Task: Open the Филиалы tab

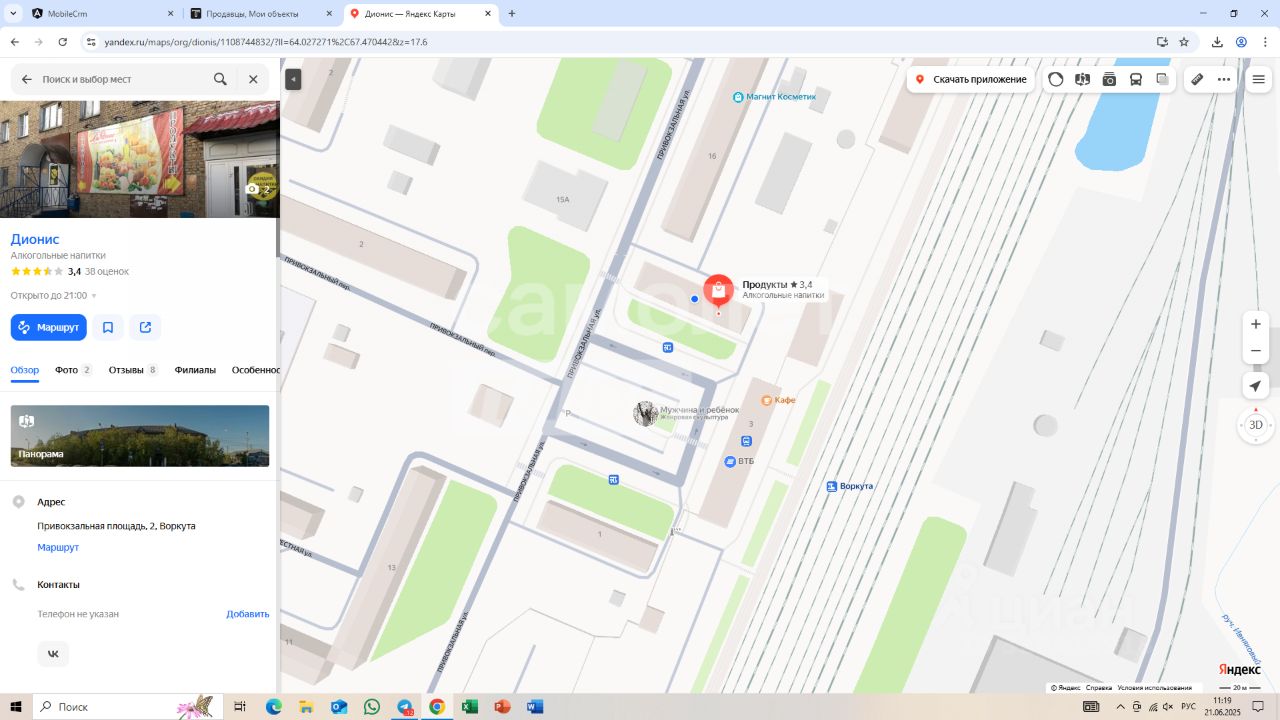Action: click(195, 370)
